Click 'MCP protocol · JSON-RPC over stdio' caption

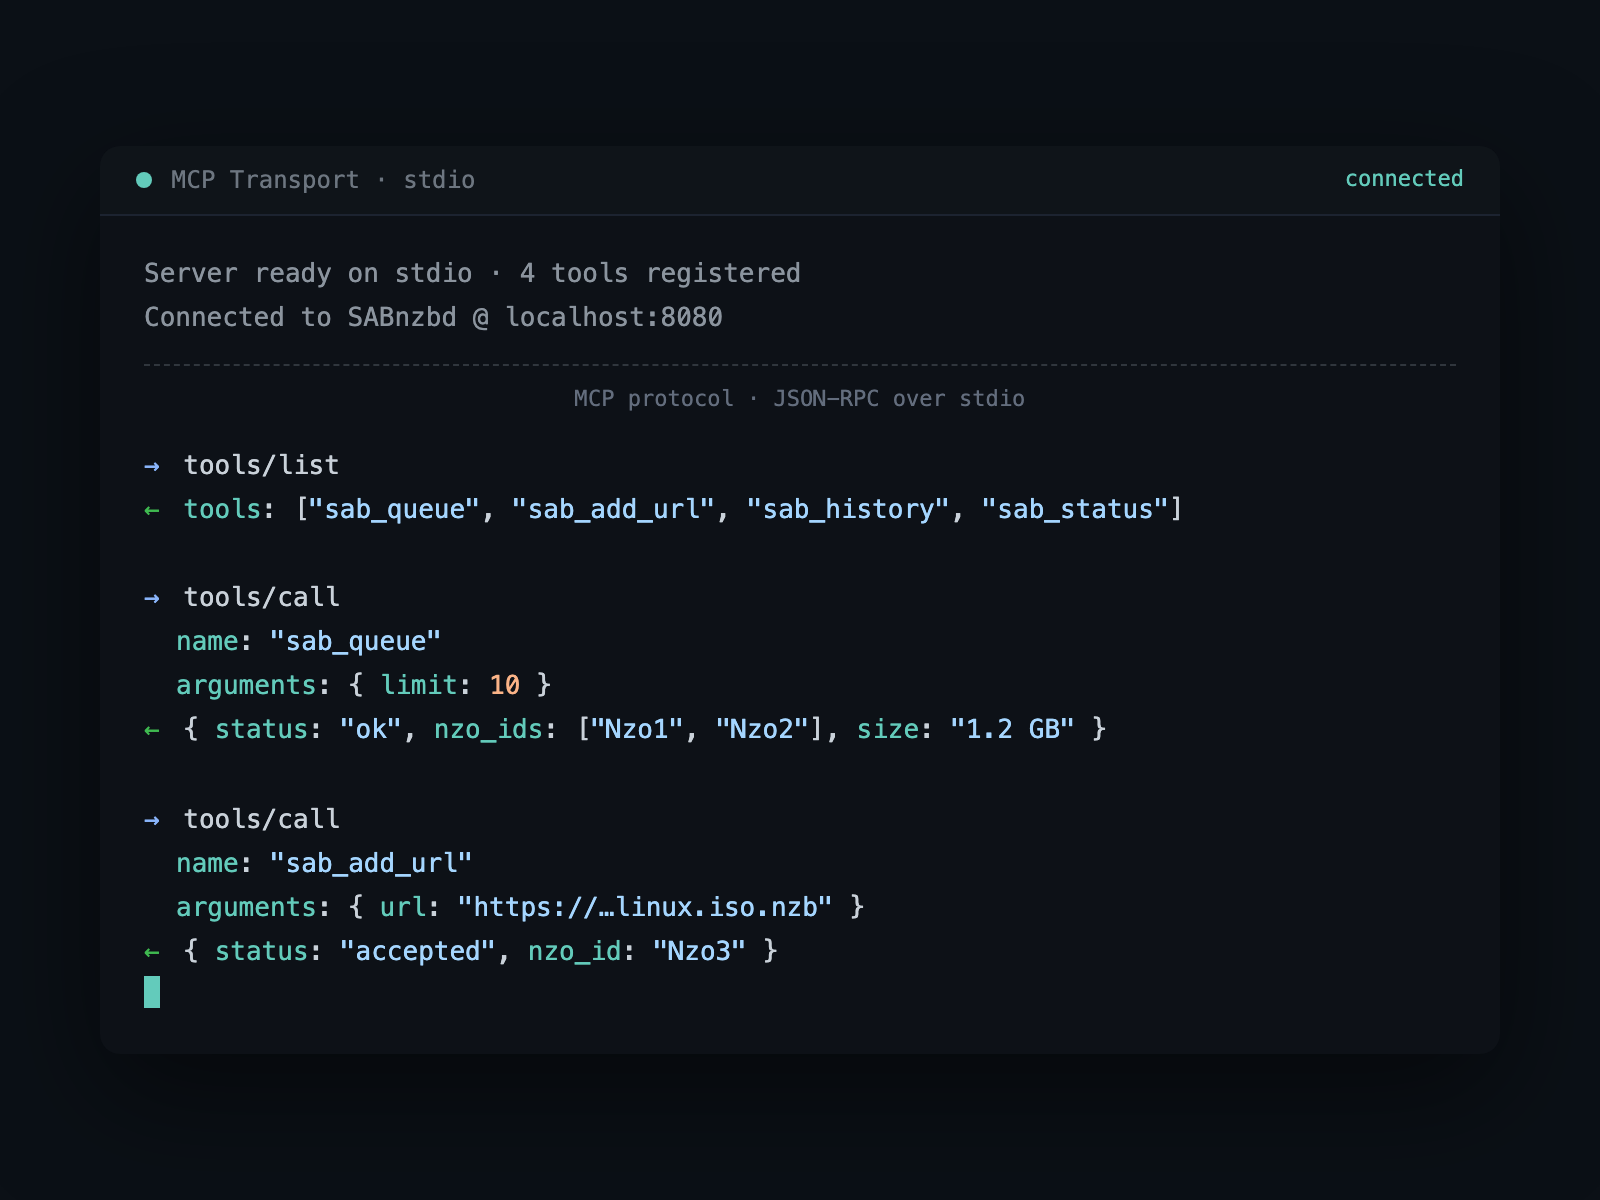pyautogui.click(x=799, y=398)
